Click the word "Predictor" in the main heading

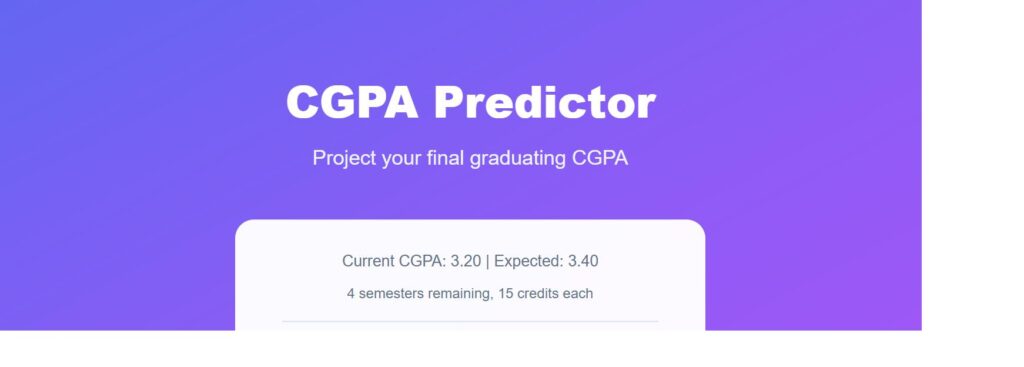click(x=545, y=103)
